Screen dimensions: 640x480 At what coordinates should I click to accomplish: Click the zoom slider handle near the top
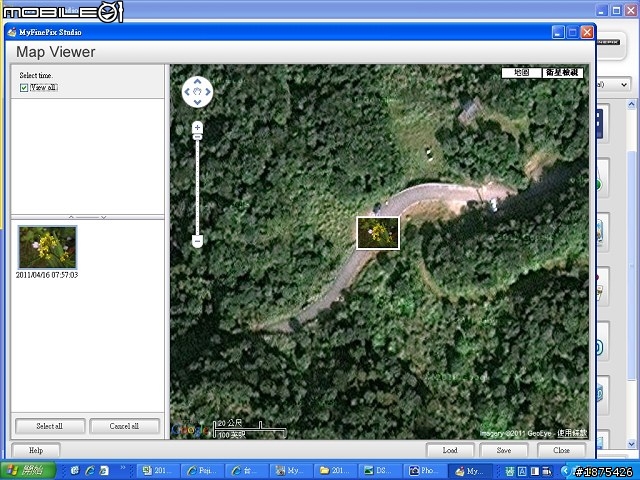[x=198, y=137]
